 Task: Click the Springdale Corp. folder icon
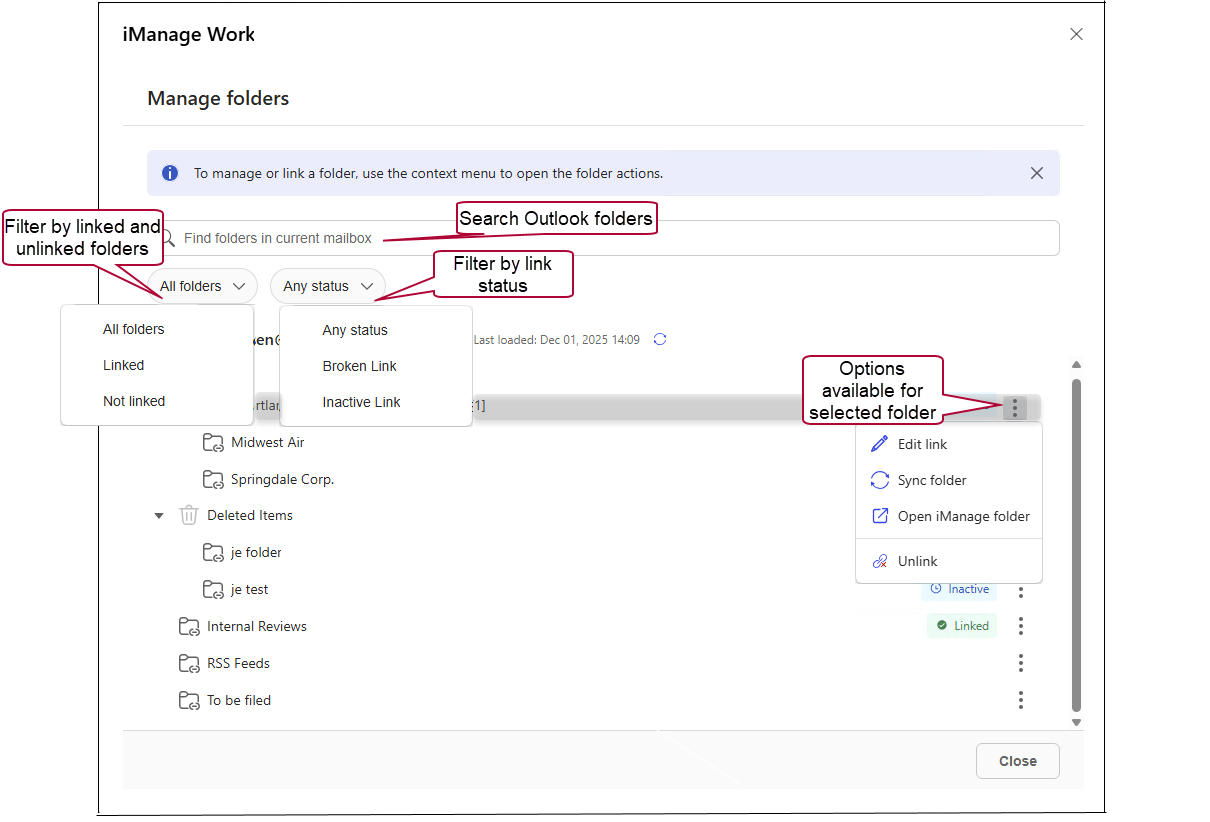pyautogui.click(x=213, y=479)
